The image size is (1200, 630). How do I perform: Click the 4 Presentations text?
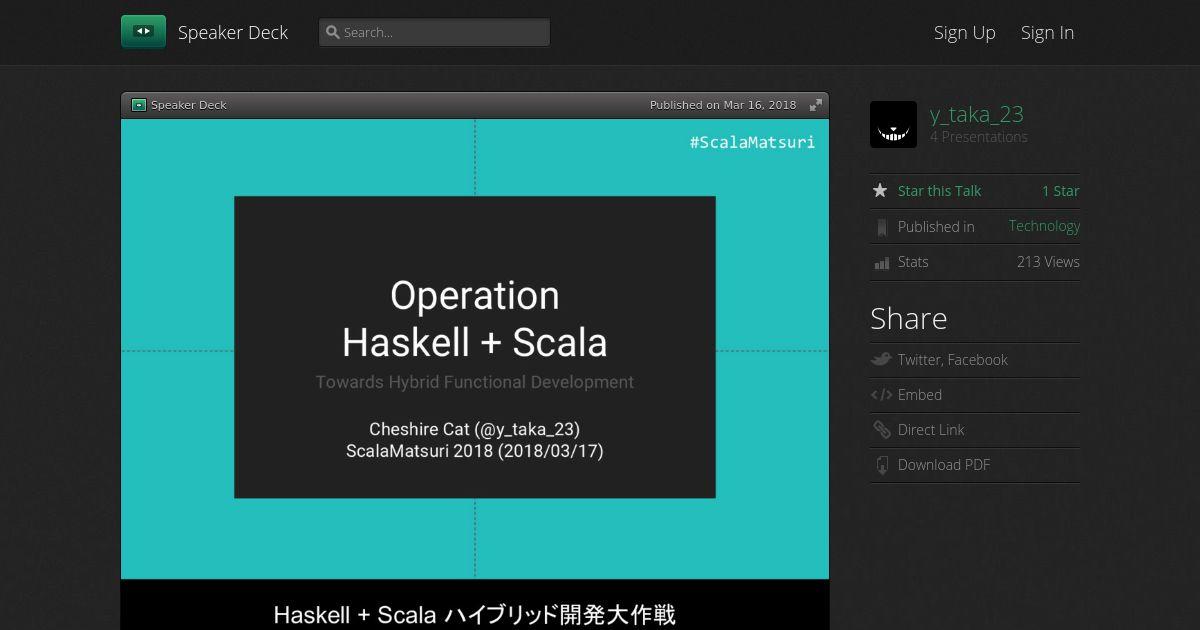click(979, 137)
